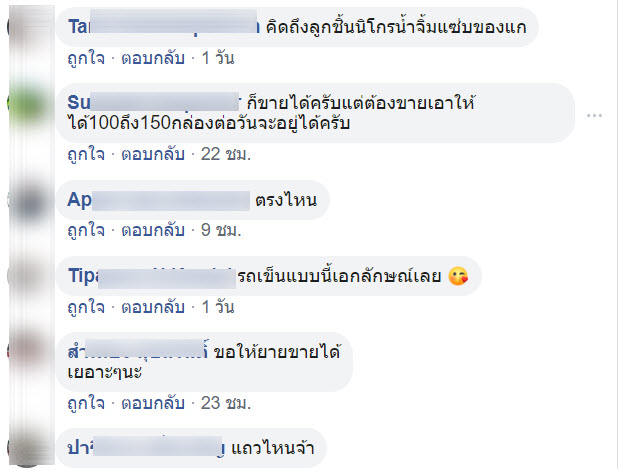Like the comment about ลูกชิ้นนิโกร

(86, 58)
